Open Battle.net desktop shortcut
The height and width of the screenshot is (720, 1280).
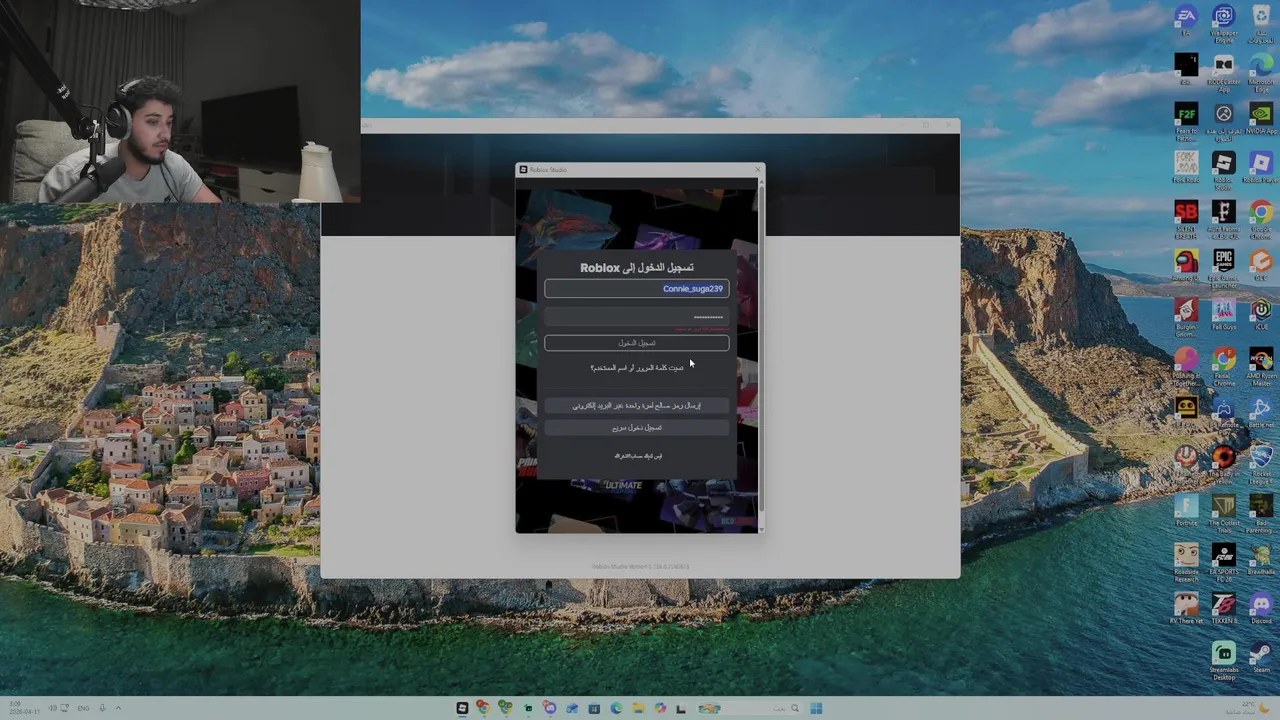(1261, 412)
